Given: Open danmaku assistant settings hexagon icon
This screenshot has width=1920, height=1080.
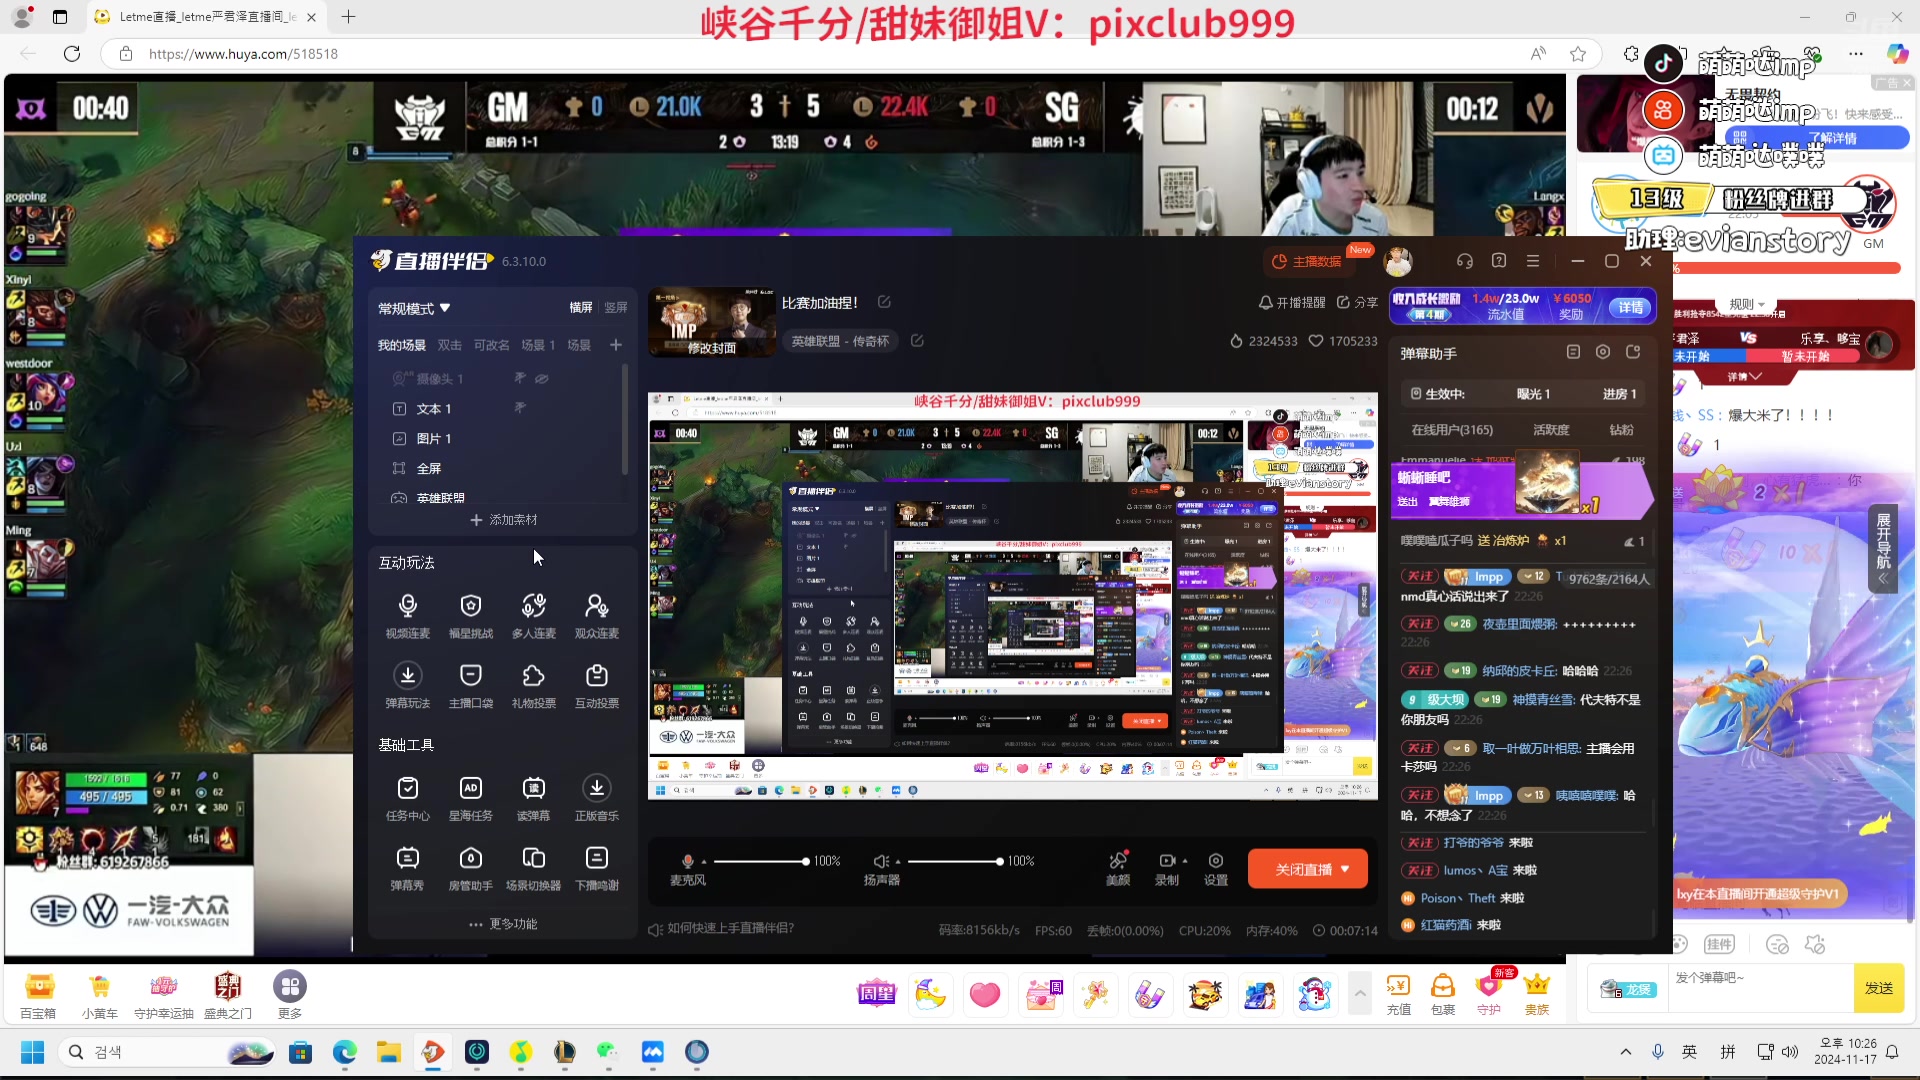Looking at the screenshot, I should (1603, 352).
